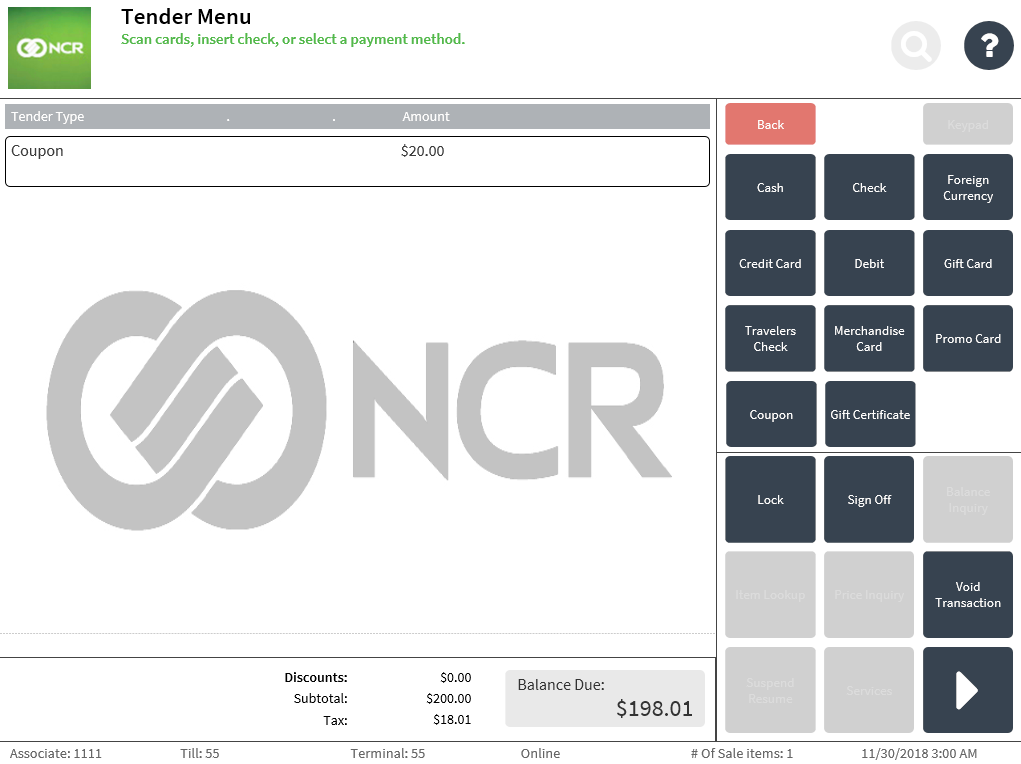
Task: Lock the terminal
Action: [x=770, y=500]
